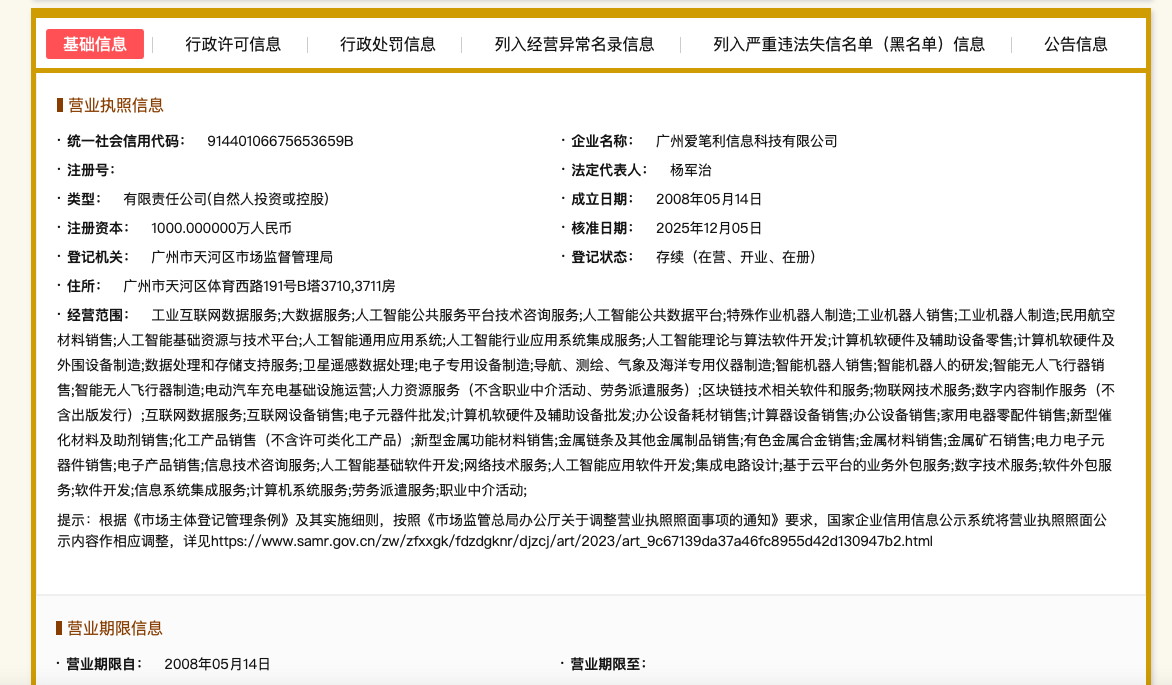Screen dimensions: 1172x685
Task: Click the business term start value 2008年05月14日
Action: tap(218, 664)
